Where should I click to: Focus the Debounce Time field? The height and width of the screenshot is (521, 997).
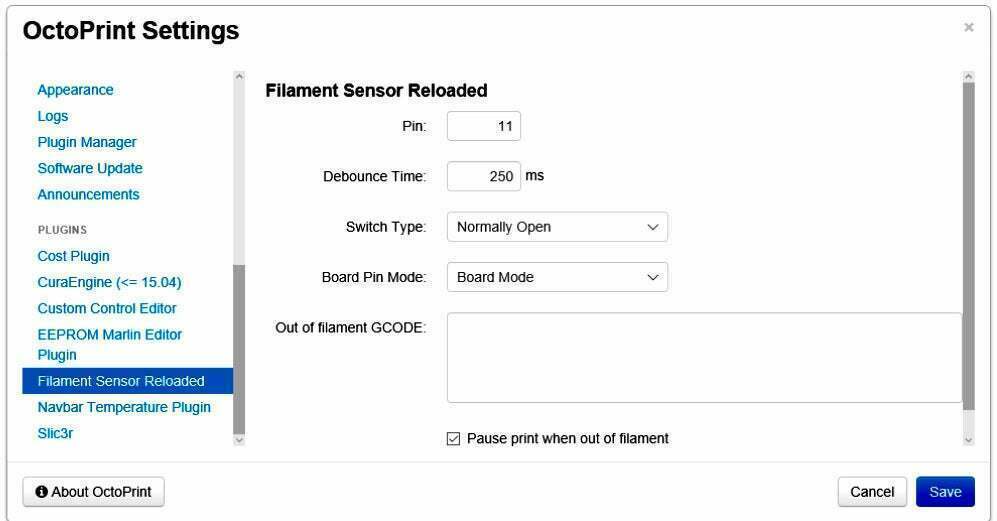[484, 176]
